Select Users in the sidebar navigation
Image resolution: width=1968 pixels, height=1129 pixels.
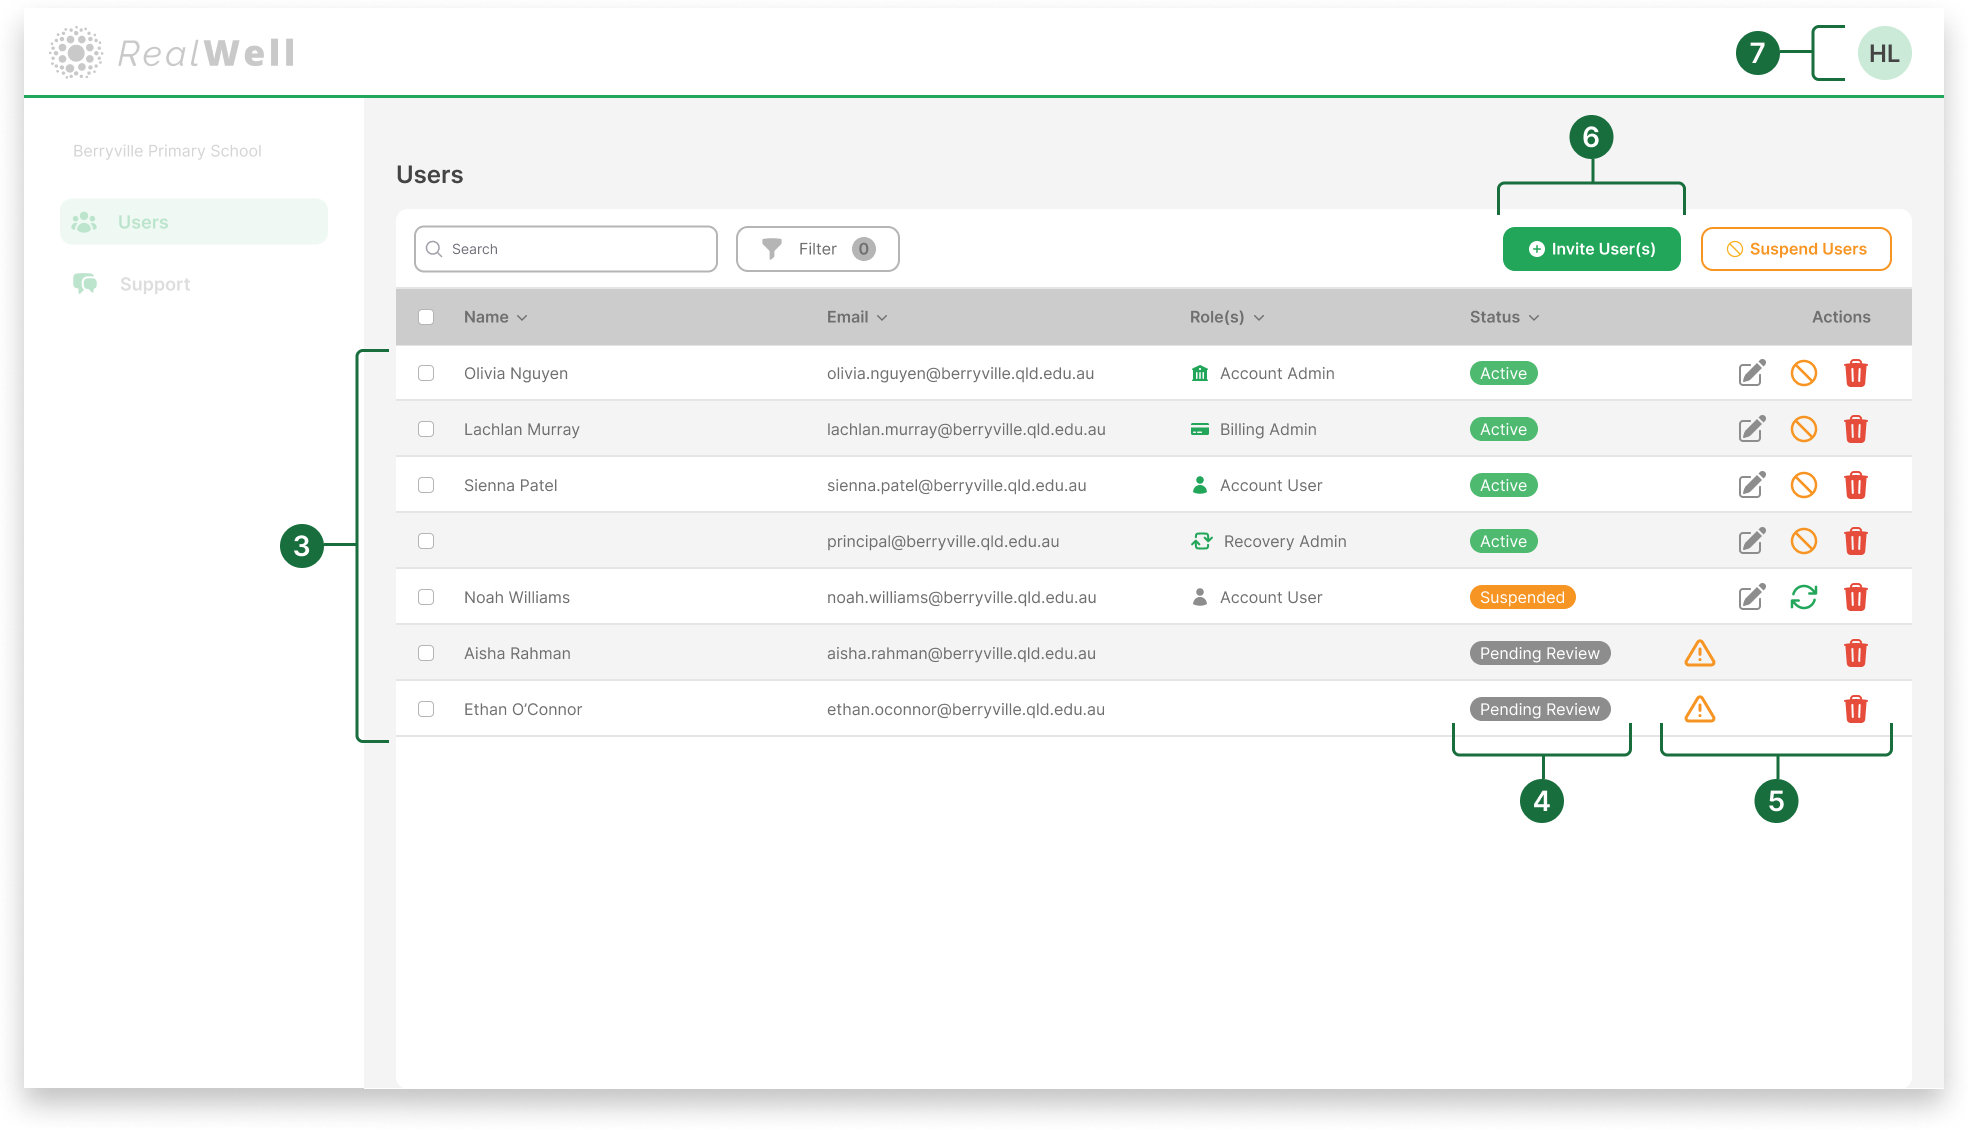point(143,221)
